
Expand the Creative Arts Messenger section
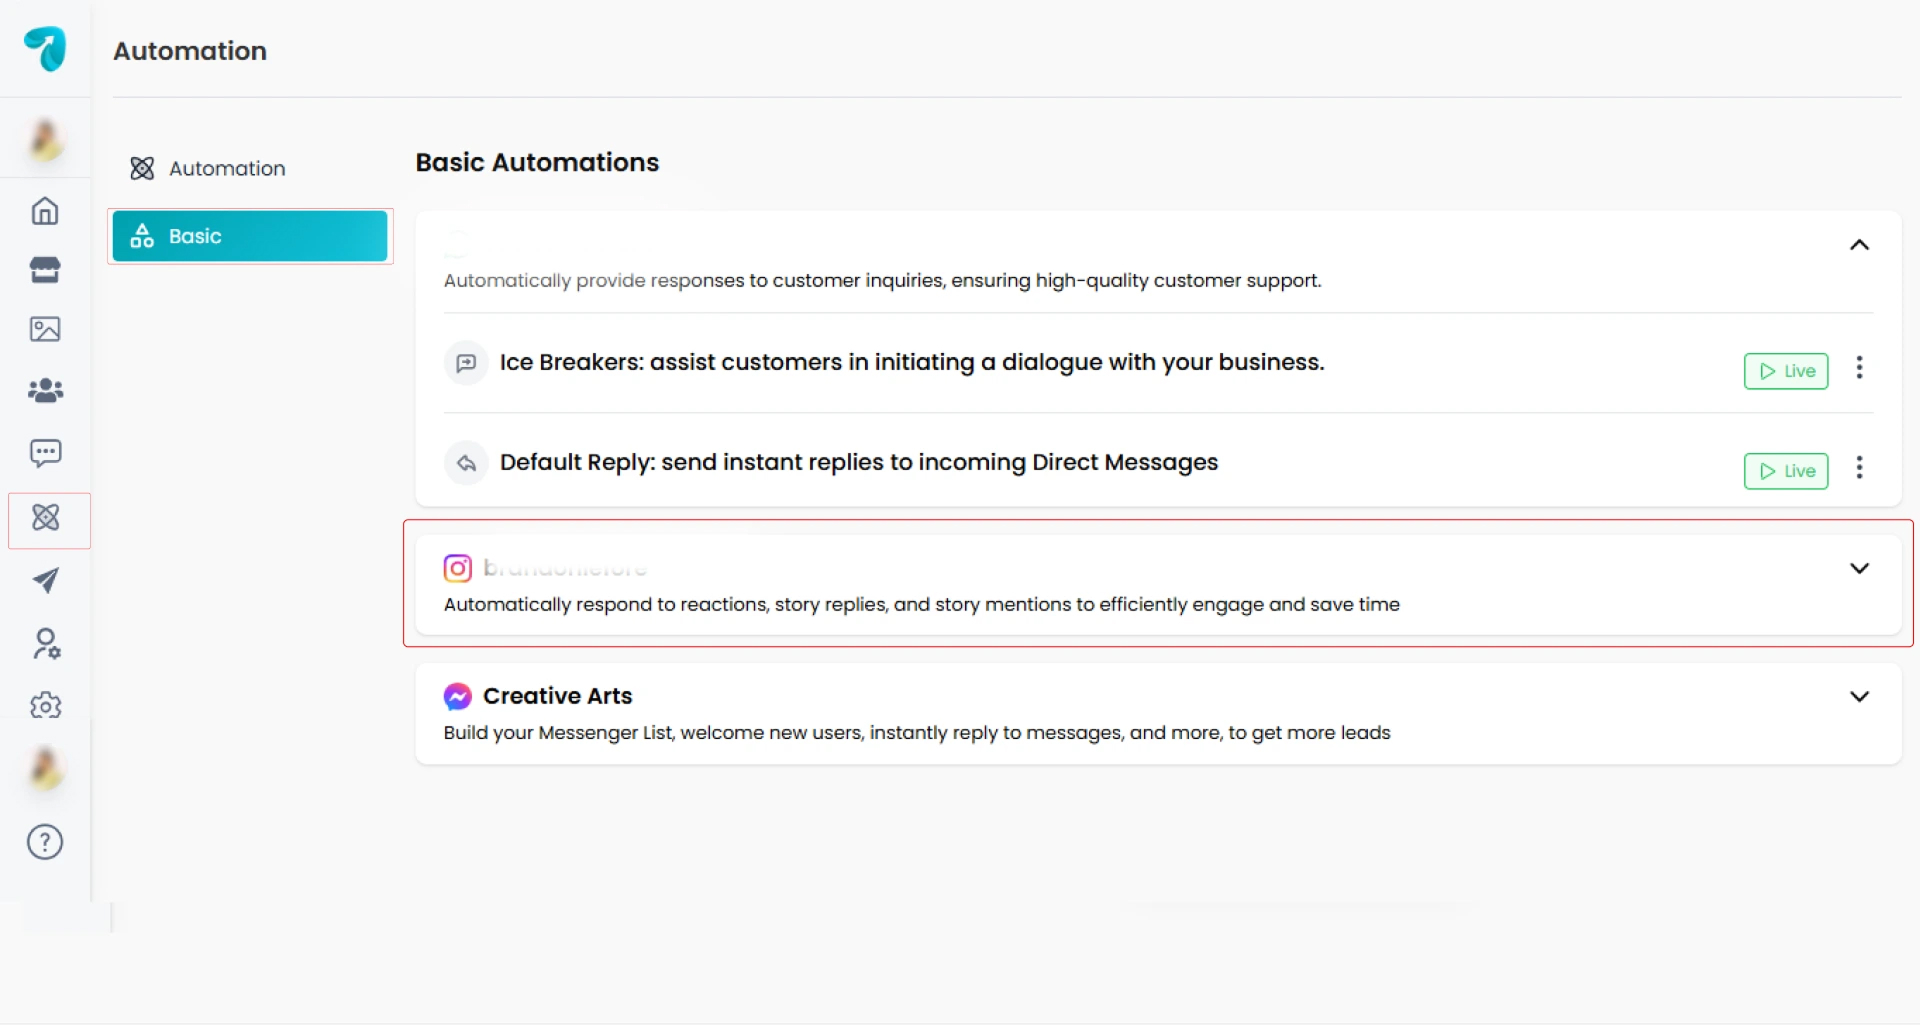click(x=1859, y=696)
